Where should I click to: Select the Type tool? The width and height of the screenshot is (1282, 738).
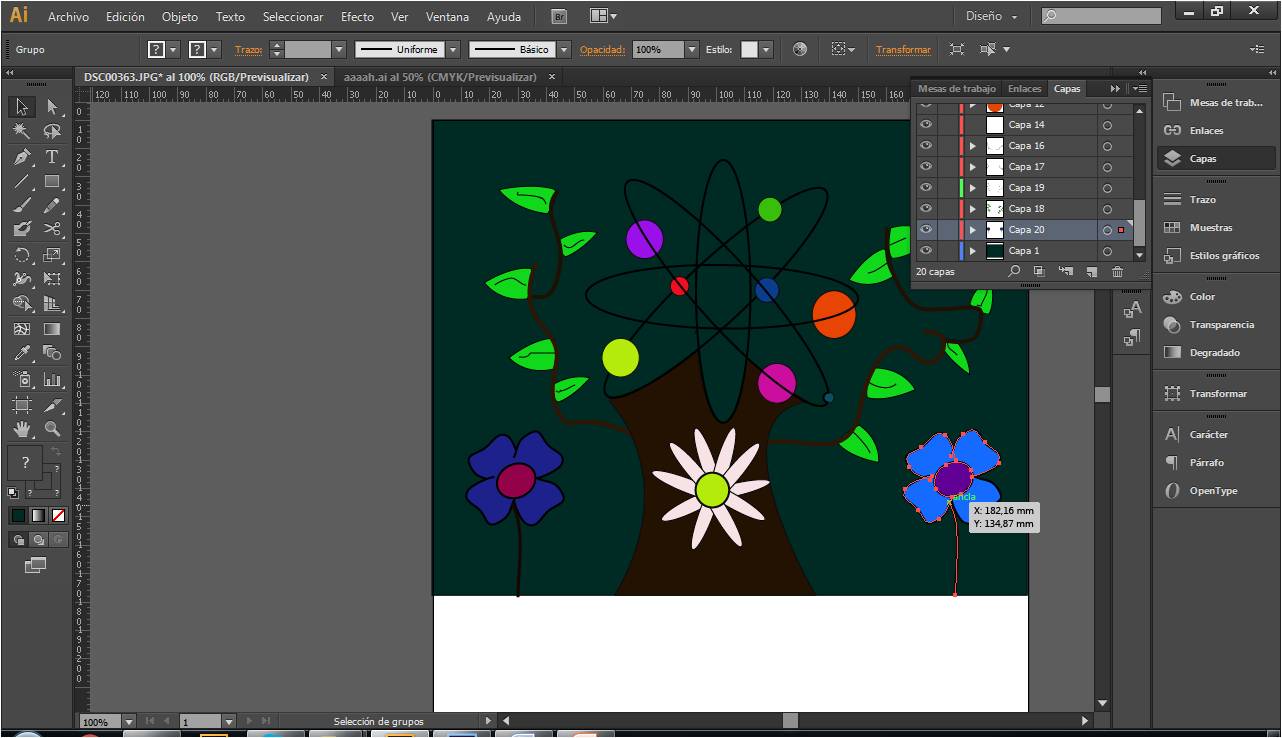coord(52,157)
